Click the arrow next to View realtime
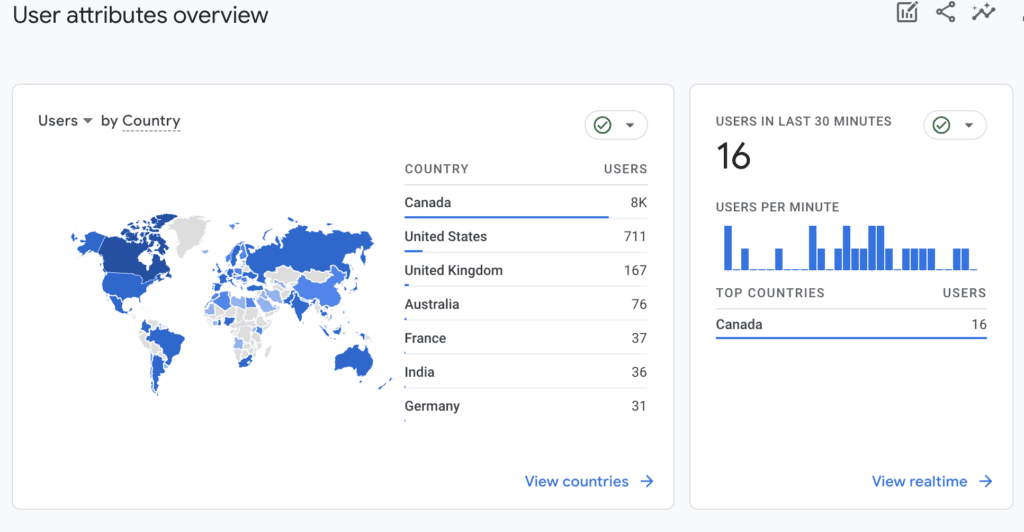This screenshot has width=1024, height=532. click(x=985, y=481)
